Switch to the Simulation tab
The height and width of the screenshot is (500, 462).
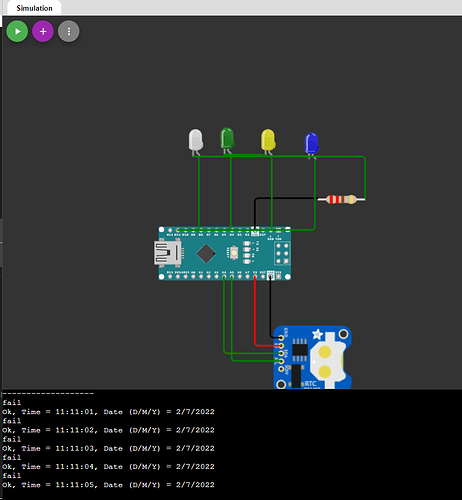coord(34,8)
